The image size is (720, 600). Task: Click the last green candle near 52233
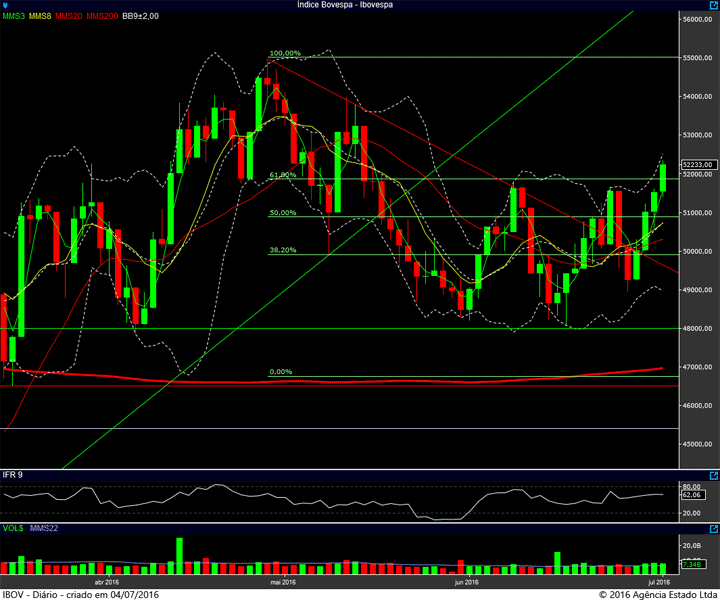663,178
